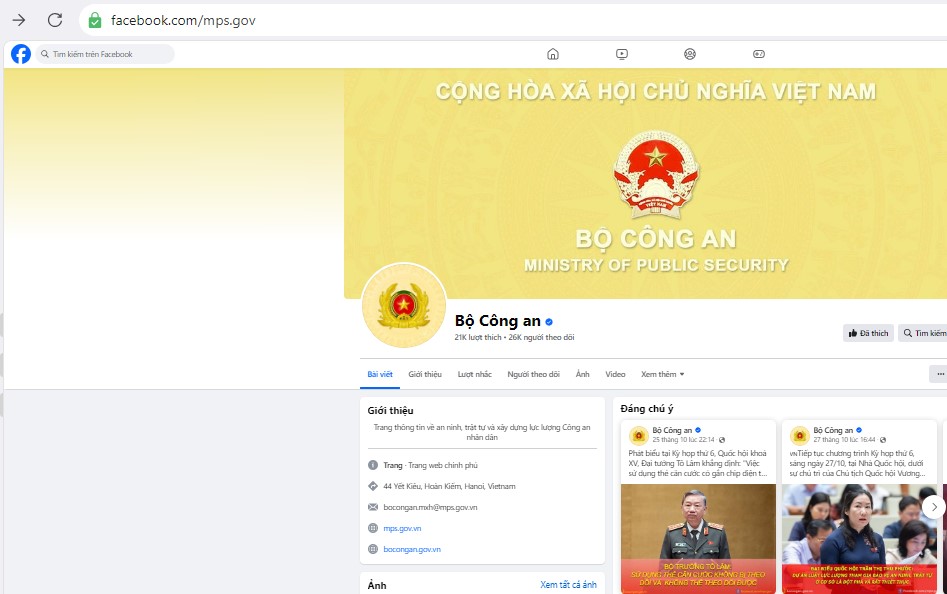Image resolution: width=947 pixels, height=594 pixels.
Task: Click the intro description Trang thông tin về an ninh
Action: [482, 432]
